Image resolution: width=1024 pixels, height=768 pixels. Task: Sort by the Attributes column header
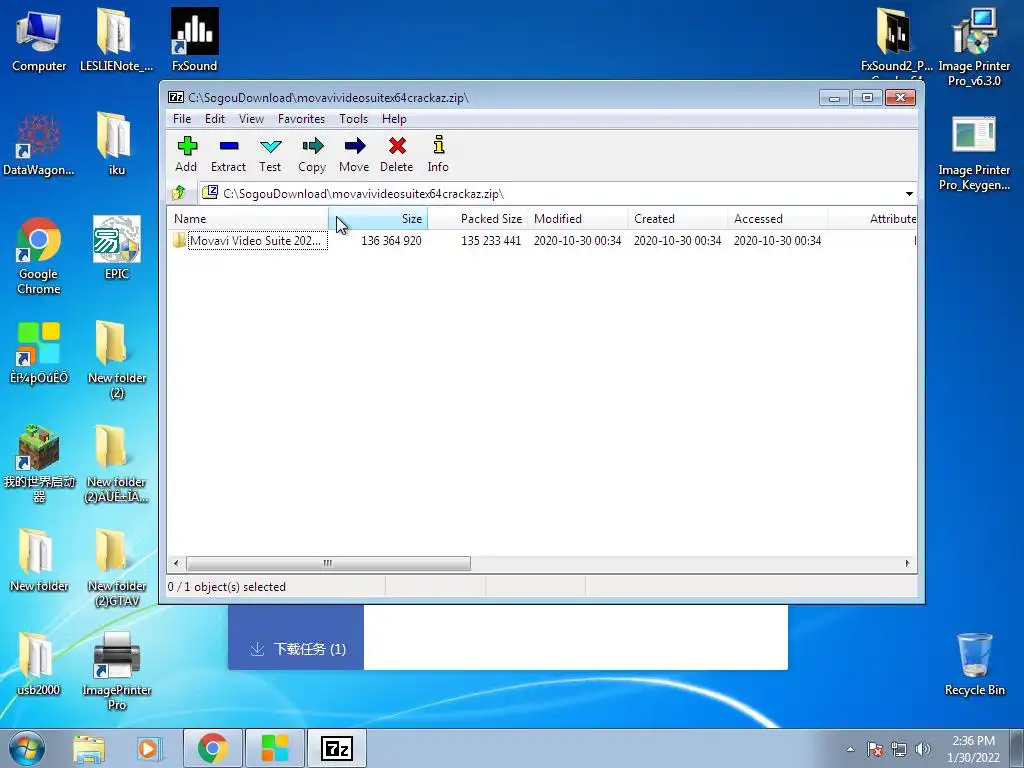click(x=872, y=219)
